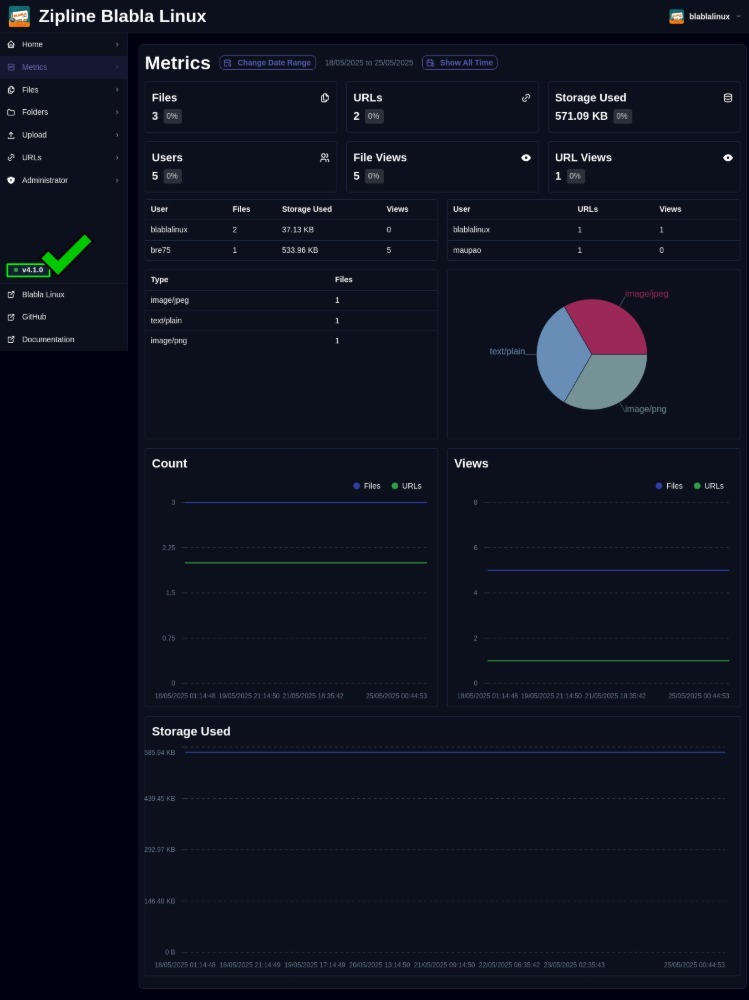Click the Zipline logo icon in header
The image size is (749, 1000).
(19, 16)
